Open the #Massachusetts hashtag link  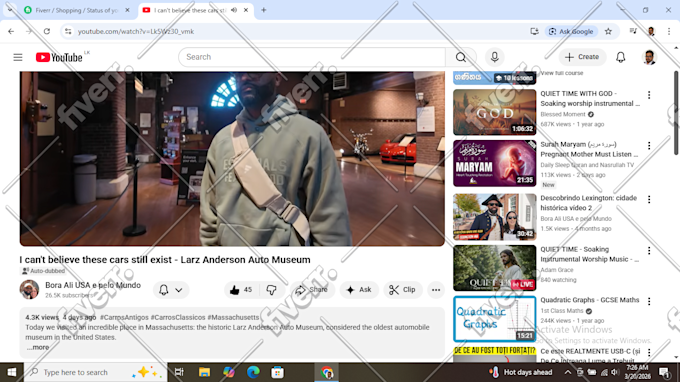tap(233, 317)
